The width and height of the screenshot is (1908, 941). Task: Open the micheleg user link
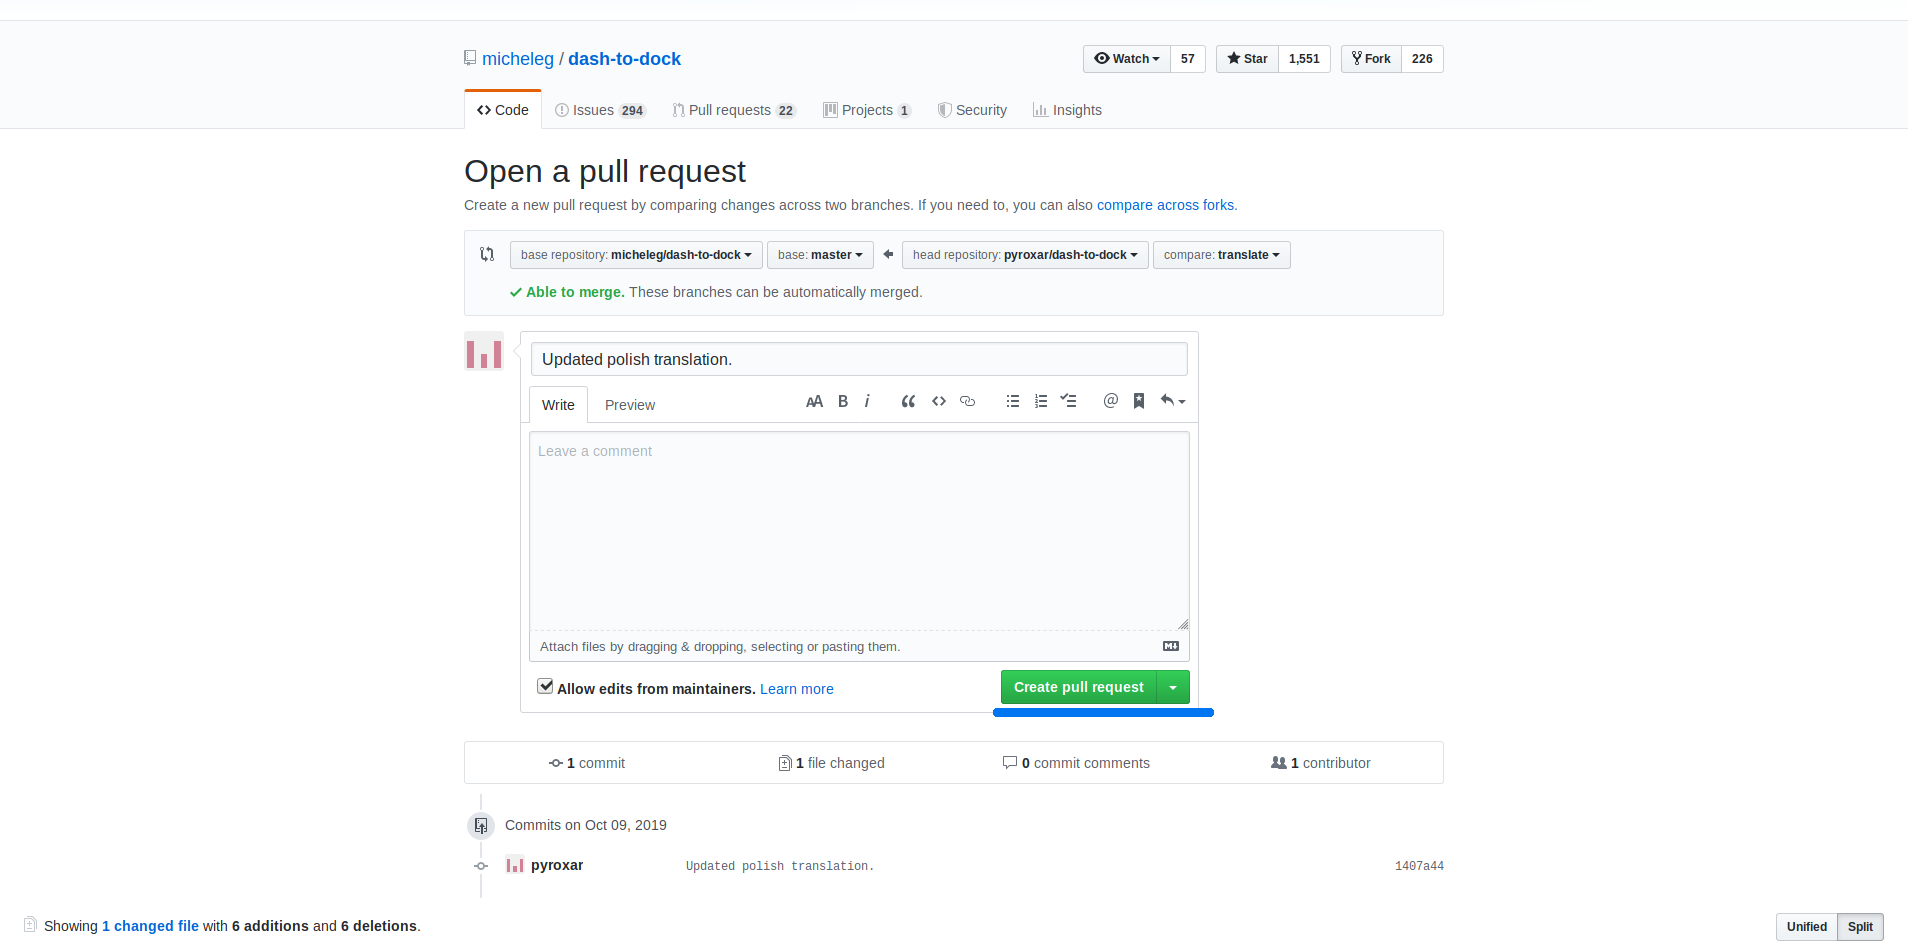coord(518,59)
